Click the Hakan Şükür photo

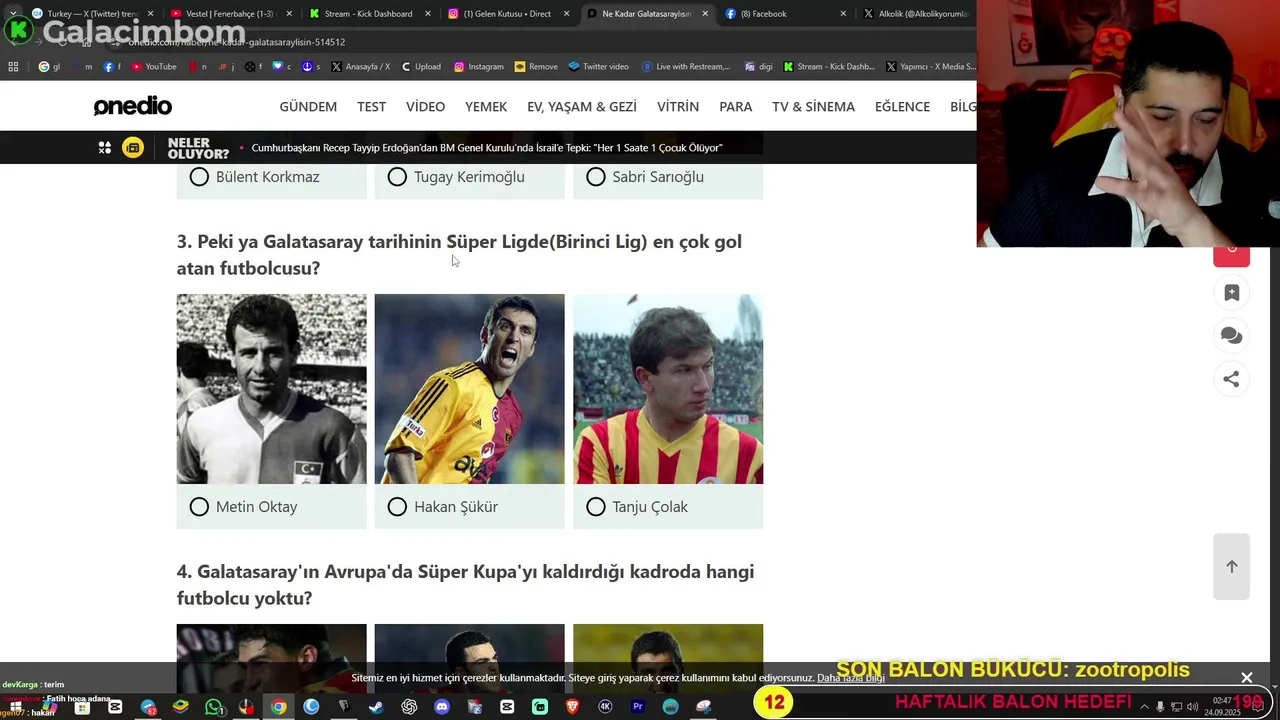tap(470, 389)
